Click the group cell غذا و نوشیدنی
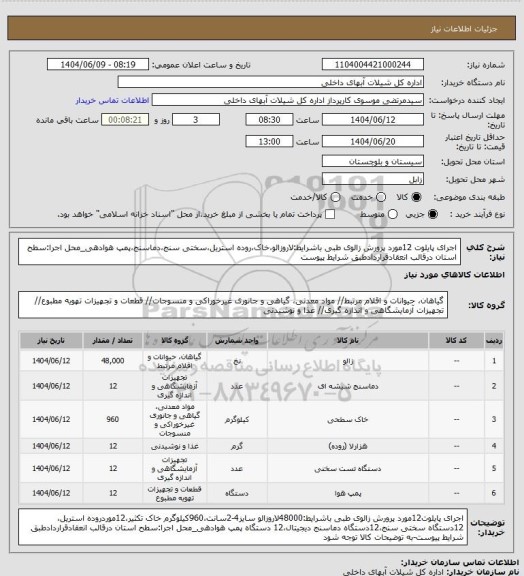Viewport: 524px width, 576px height. pyautogui.click(x=175, y=446)
